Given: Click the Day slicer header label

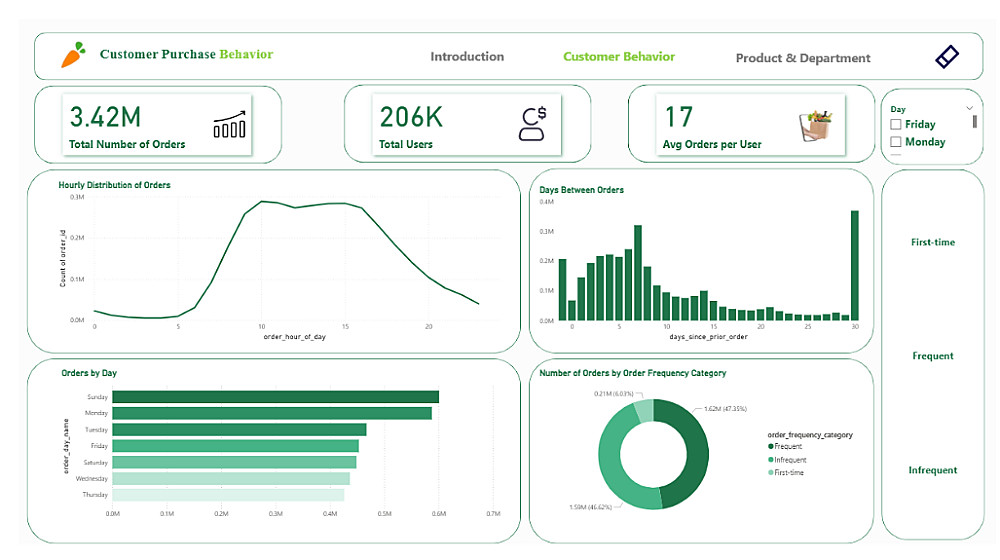Looking at the screenshot, I should pyautogui.click(x=898, y=109).
